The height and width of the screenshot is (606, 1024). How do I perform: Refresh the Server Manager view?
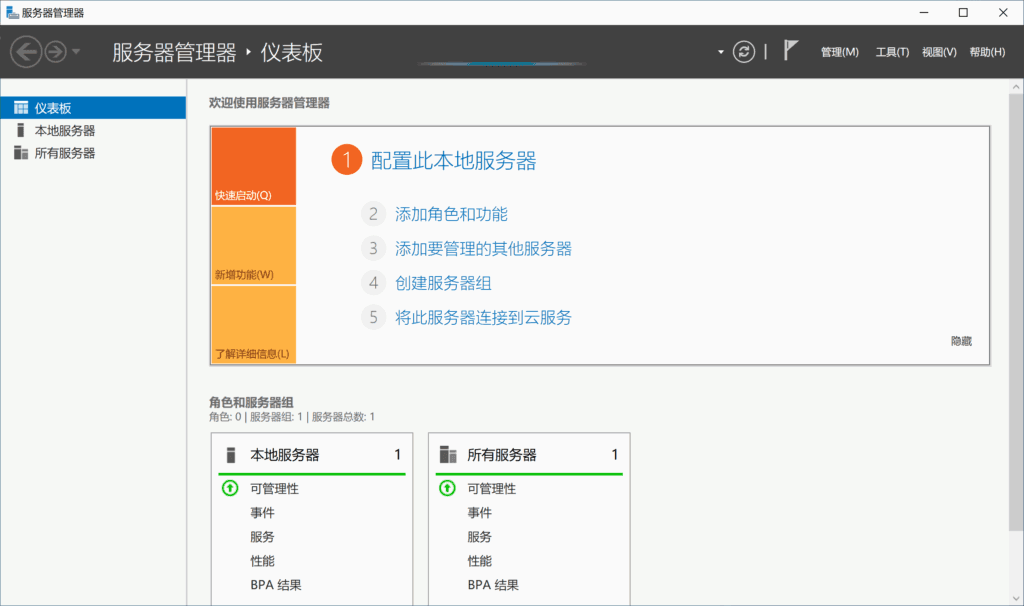pyautogui.click(x=743, y=51)
